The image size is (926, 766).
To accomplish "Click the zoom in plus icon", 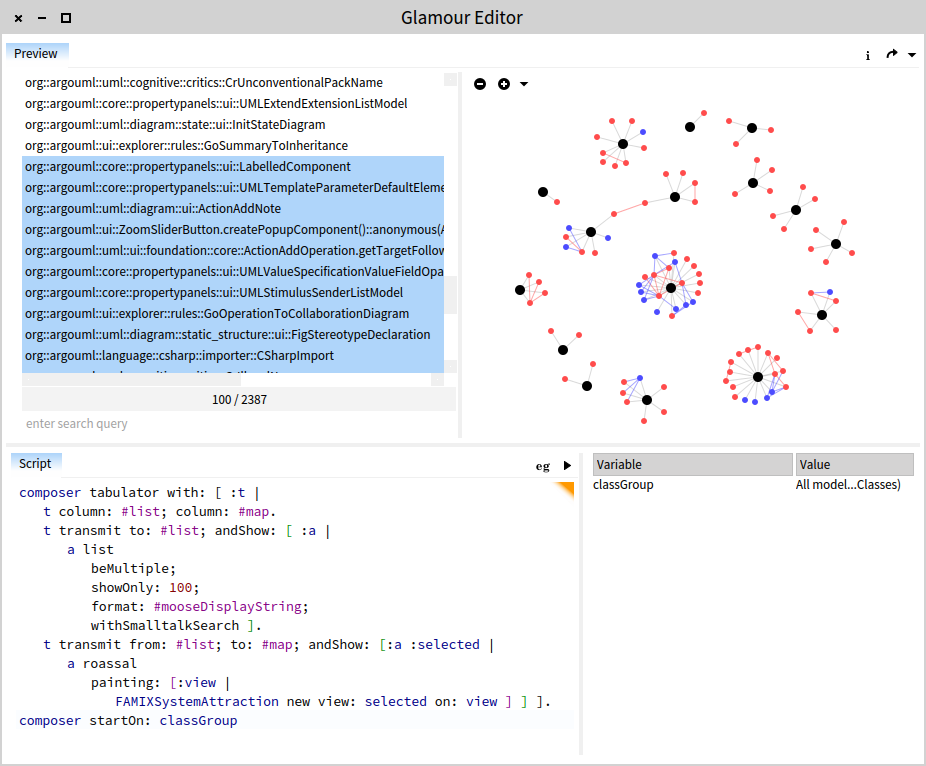I will [504, 84].
